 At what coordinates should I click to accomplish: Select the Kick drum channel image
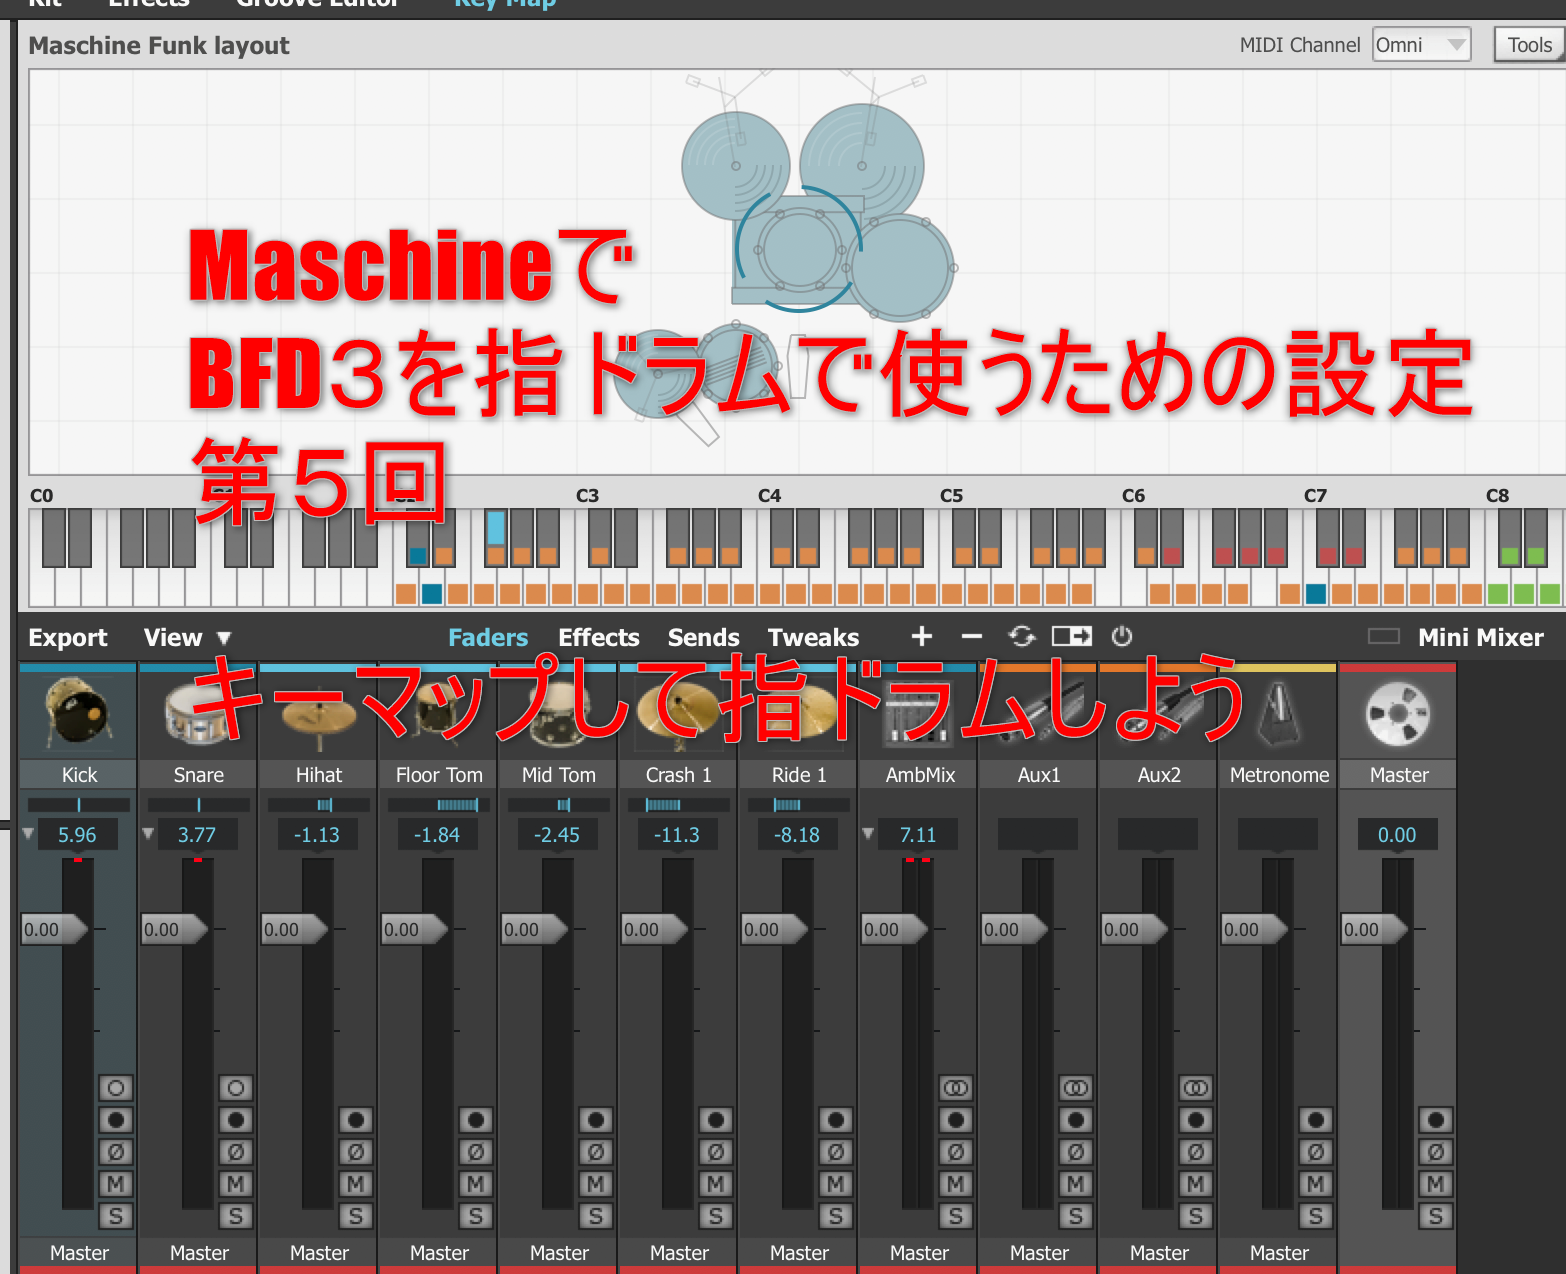coord(78,714)
